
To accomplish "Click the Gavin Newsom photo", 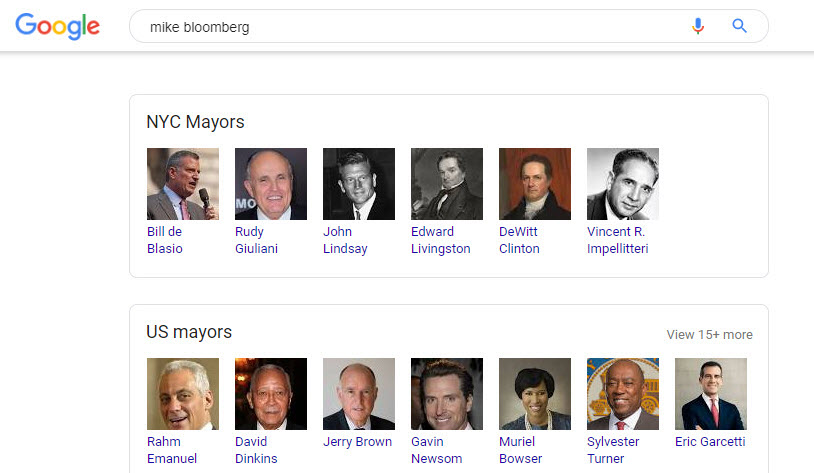I will [x=447, y=394].
